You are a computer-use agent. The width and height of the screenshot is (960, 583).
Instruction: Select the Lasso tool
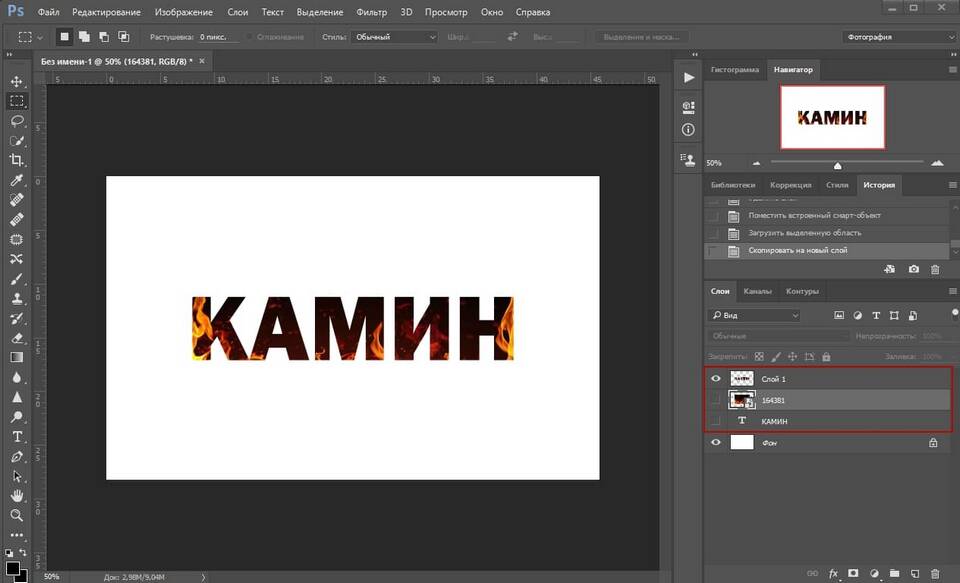click(17, 121)
